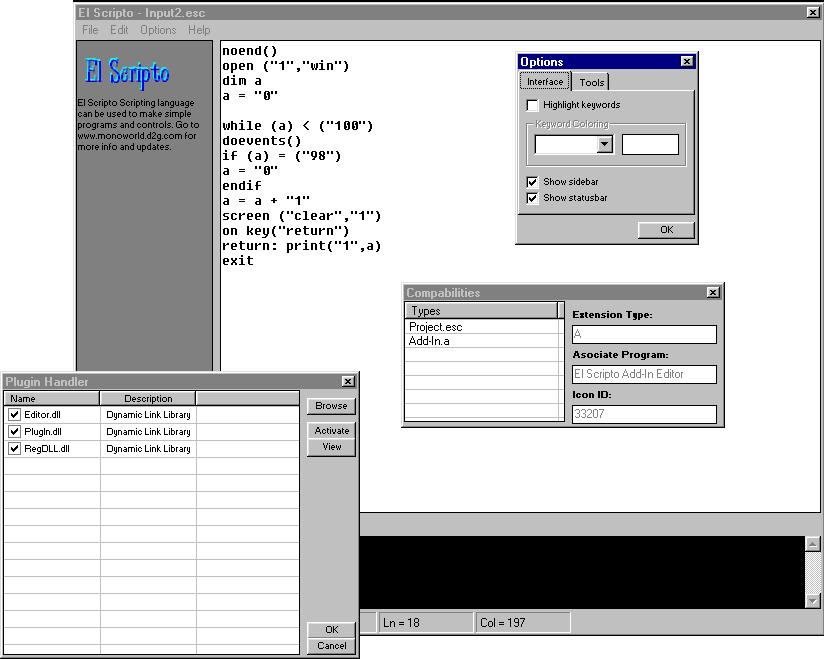Click the 'while (a) < ("100")' code line

pyautogui.click(x=297, y=126)
